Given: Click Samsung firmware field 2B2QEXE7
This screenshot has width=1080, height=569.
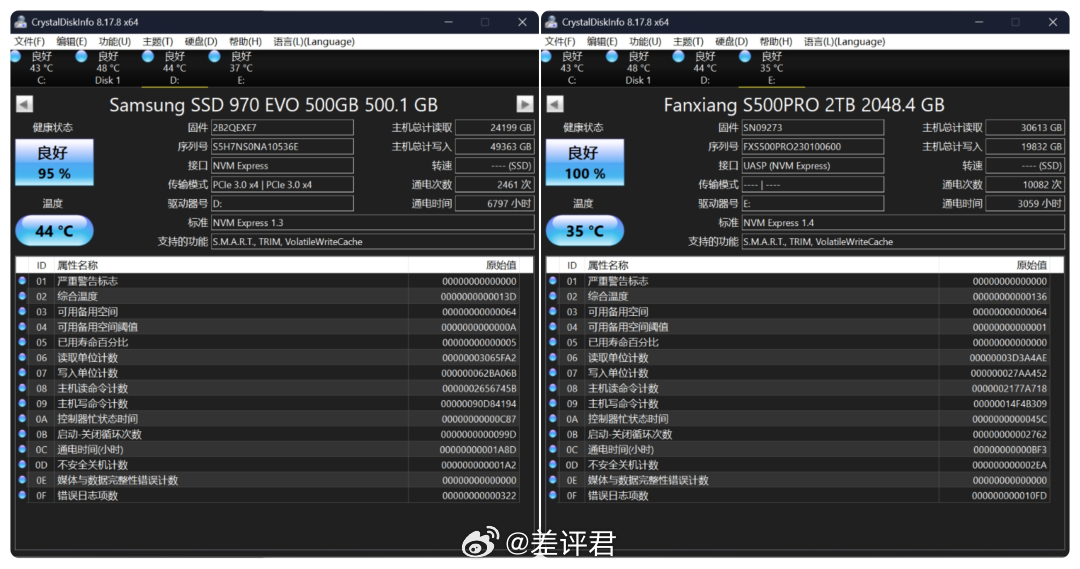Looking at the screenshot, I should point(282,127).
